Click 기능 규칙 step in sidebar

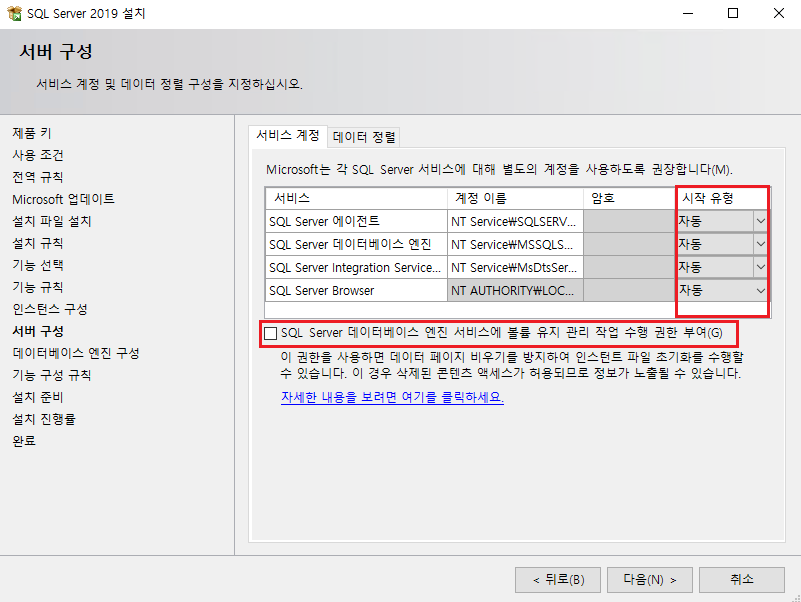(x=38, y=287)
